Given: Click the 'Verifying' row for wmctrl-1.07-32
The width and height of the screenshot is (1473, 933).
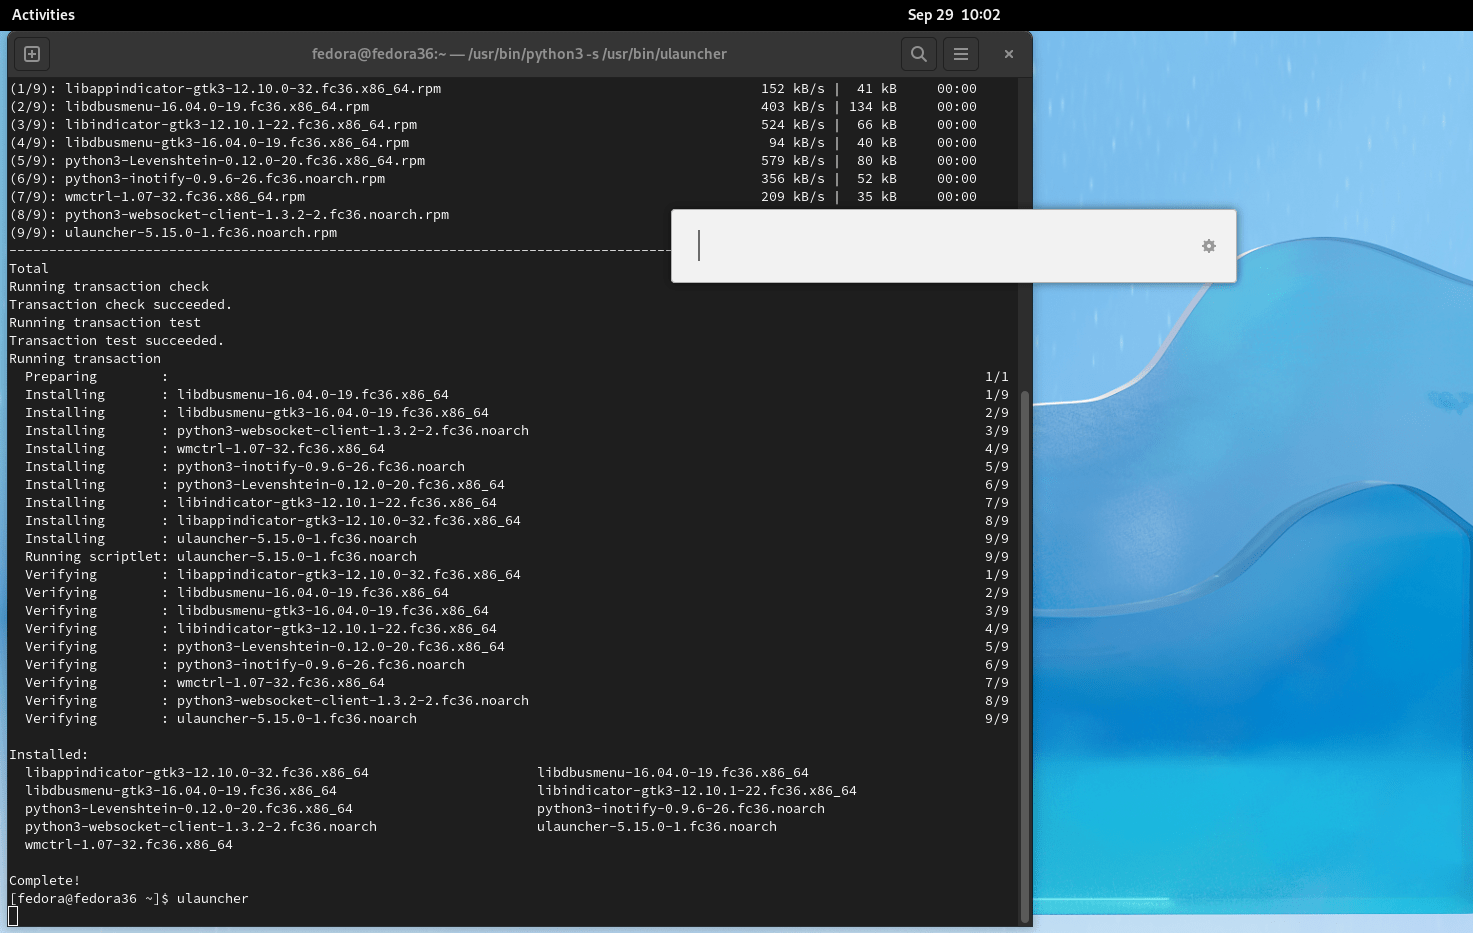Looking at the screenshot, I should coord(516,683).
